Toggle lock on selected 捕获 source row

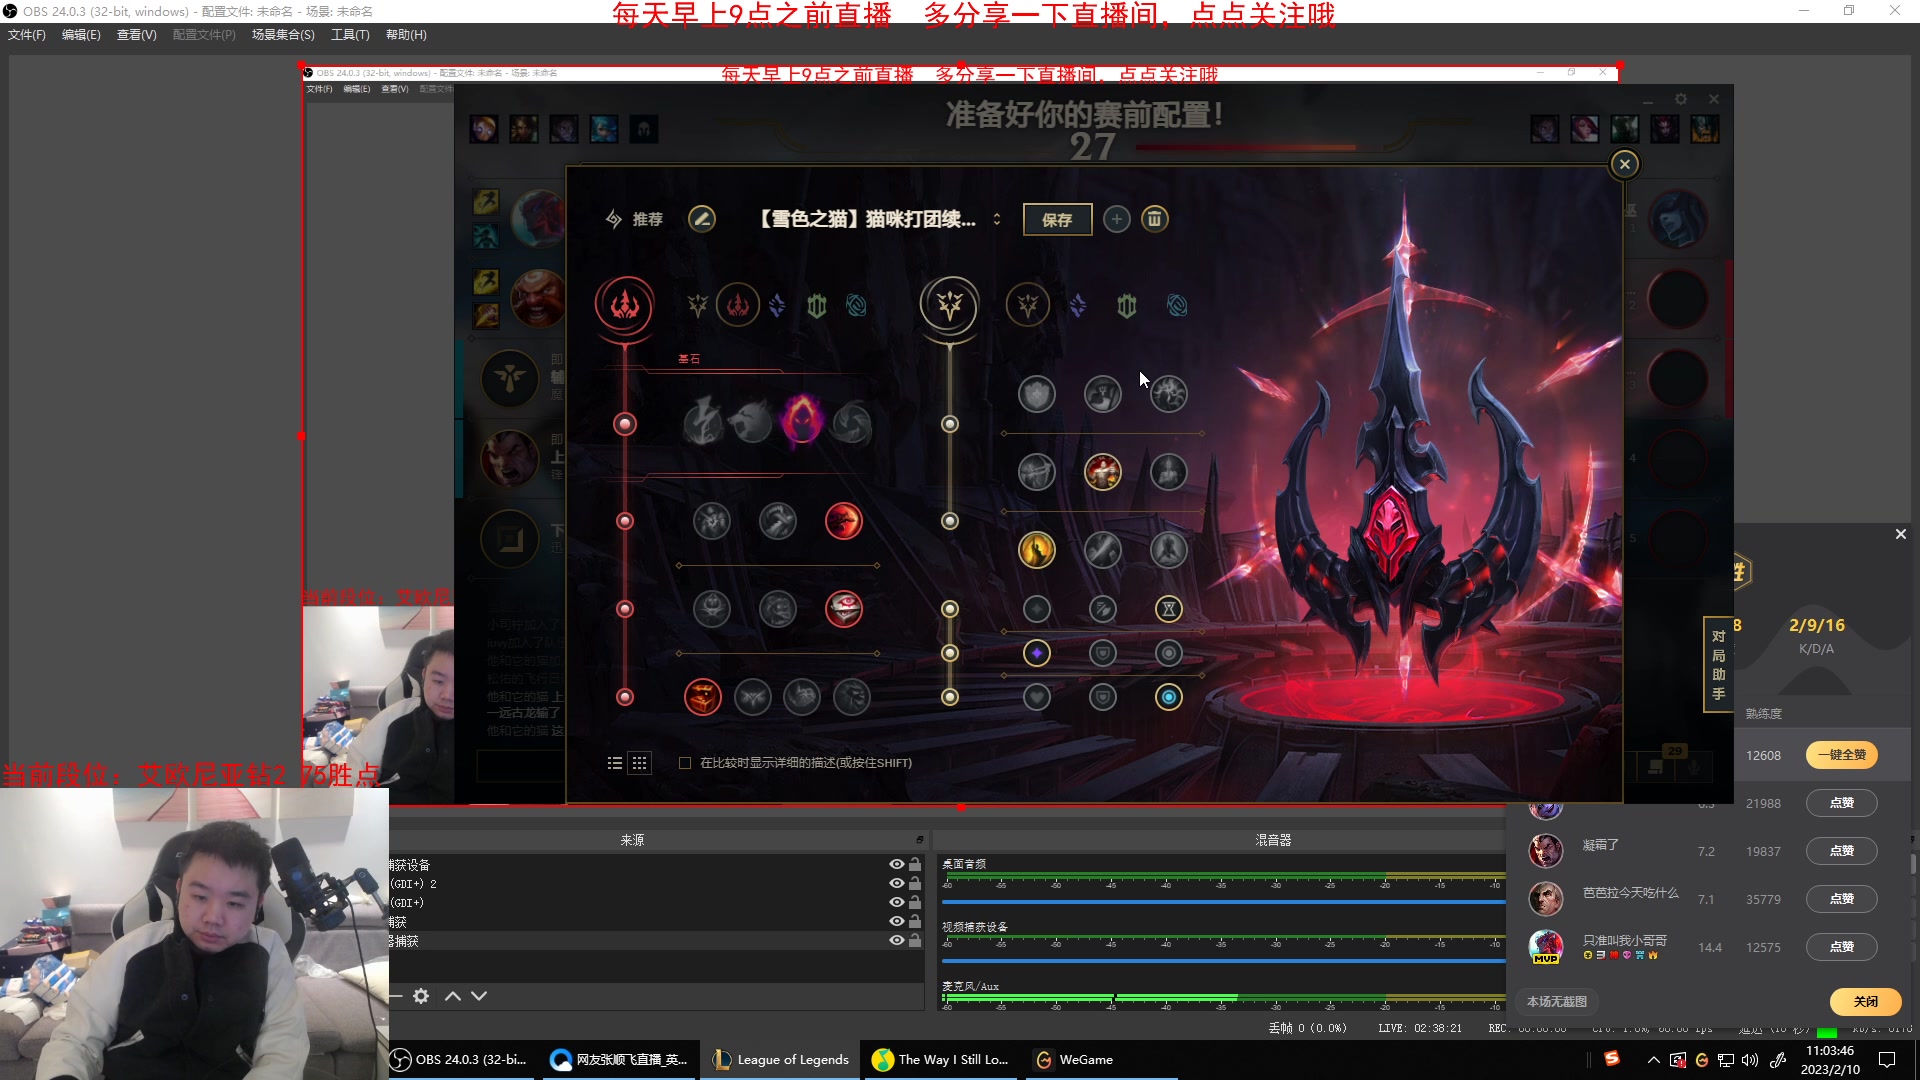pos(915,941)
